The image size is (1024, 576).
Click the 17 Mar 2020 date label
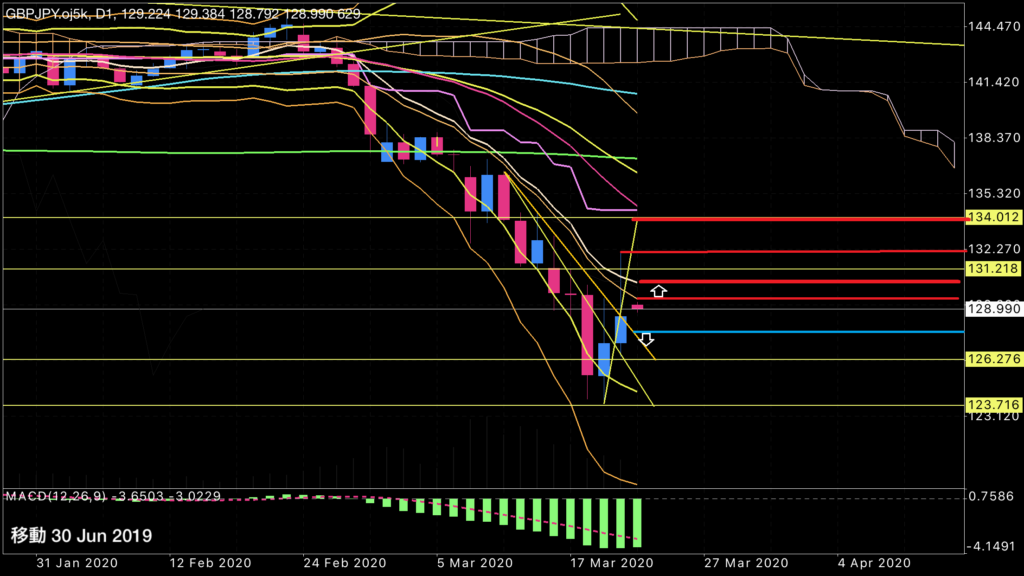point(612,563)
